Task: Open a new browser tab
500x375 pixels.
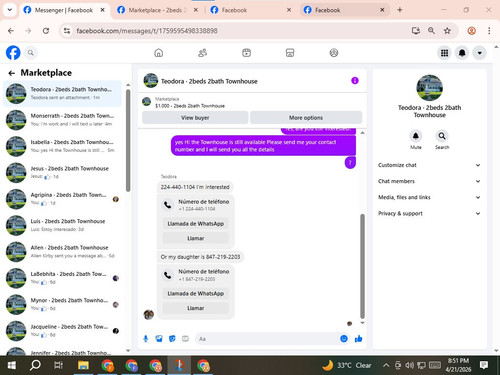Action: (x=400, y=10)
